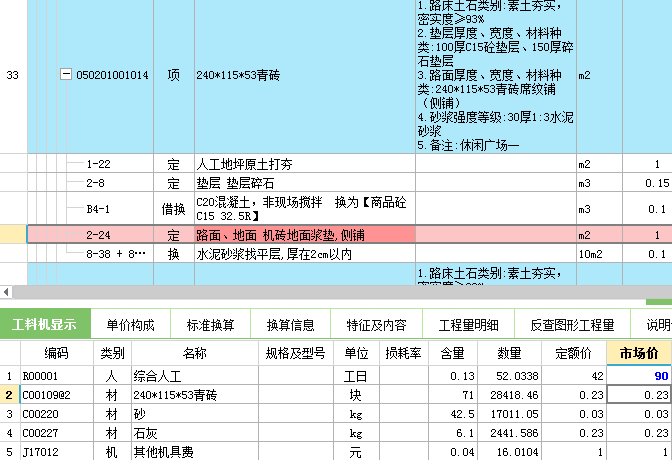Click item name 240*115*53青砖 in row 33
The height and width of the screenshot is (460, 672).
(305, 75)
